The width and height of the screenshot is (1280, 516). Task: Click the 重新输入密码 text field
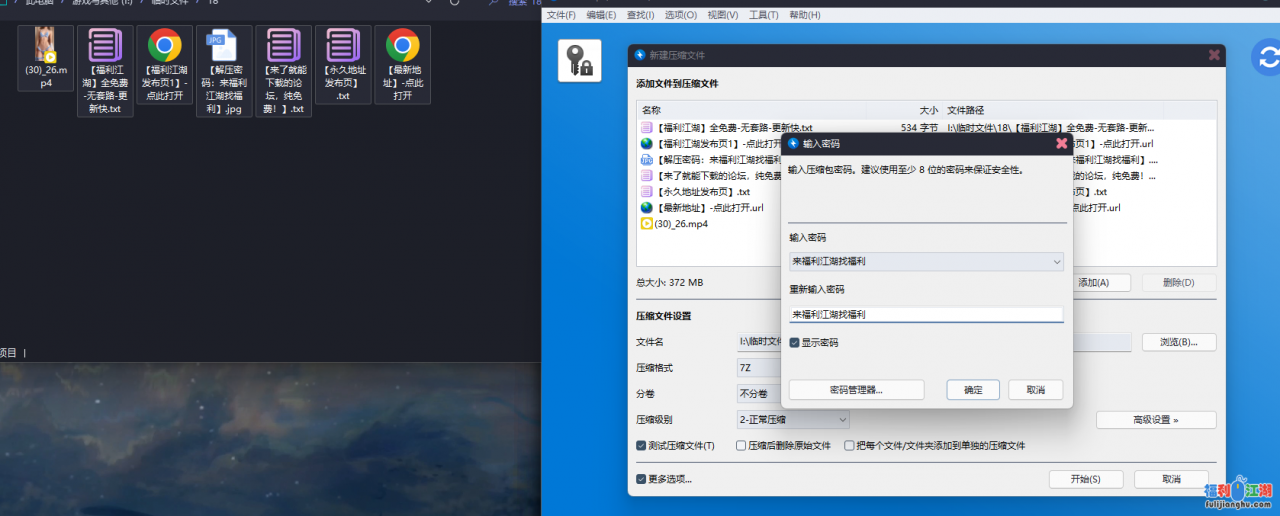pyautogui.click(x=925, y=314)
